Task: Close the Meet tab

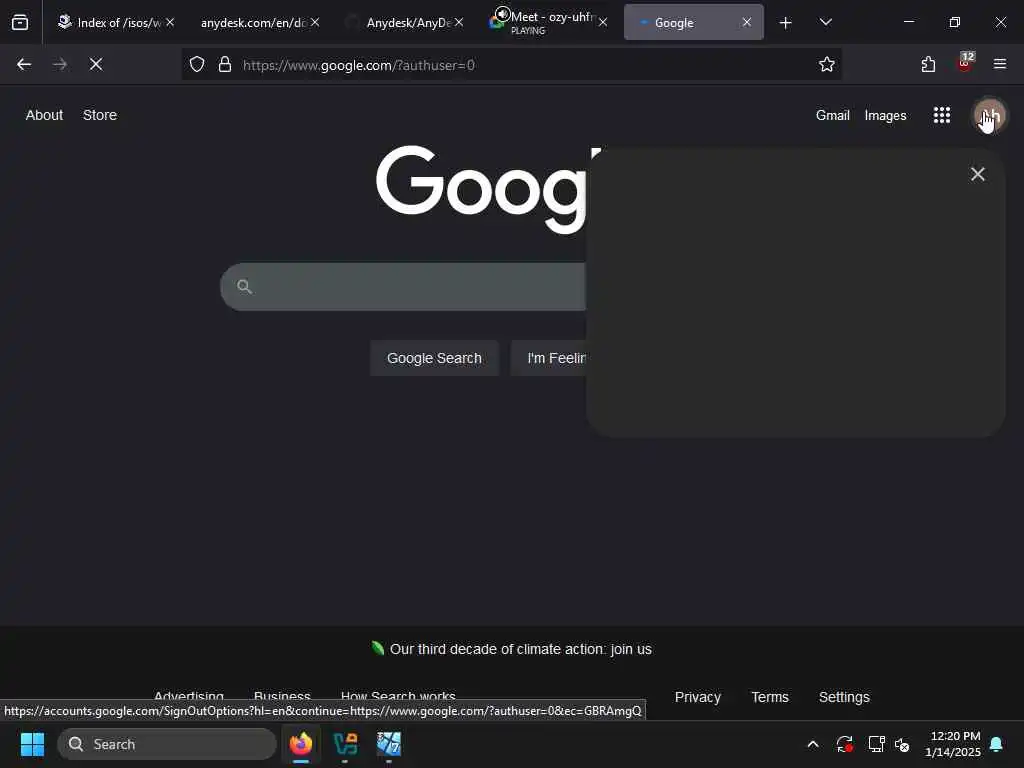Action: coord(603,22)
